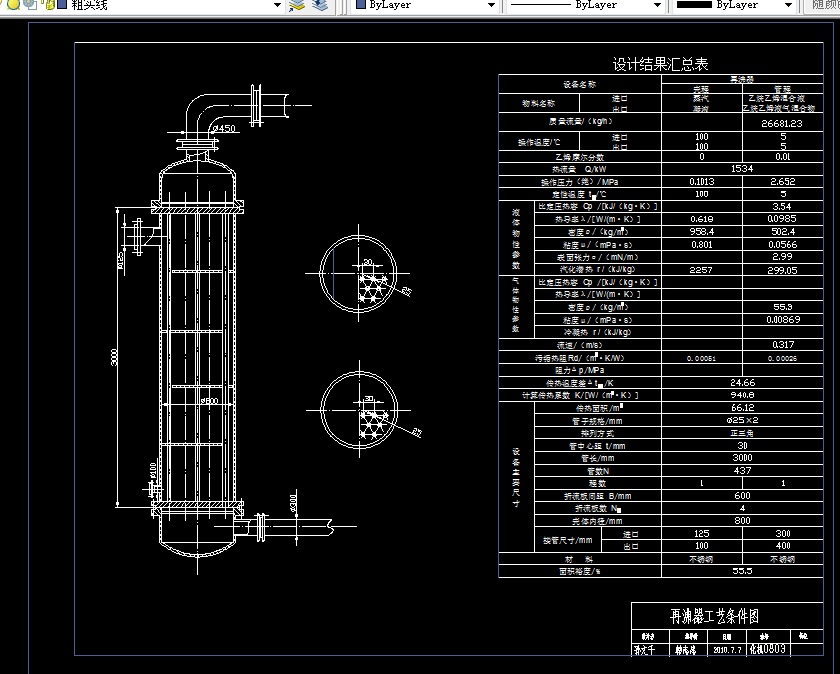Select tube spec value ø25×2
Screen dimensions: 840x674
(x=742, y=420)
